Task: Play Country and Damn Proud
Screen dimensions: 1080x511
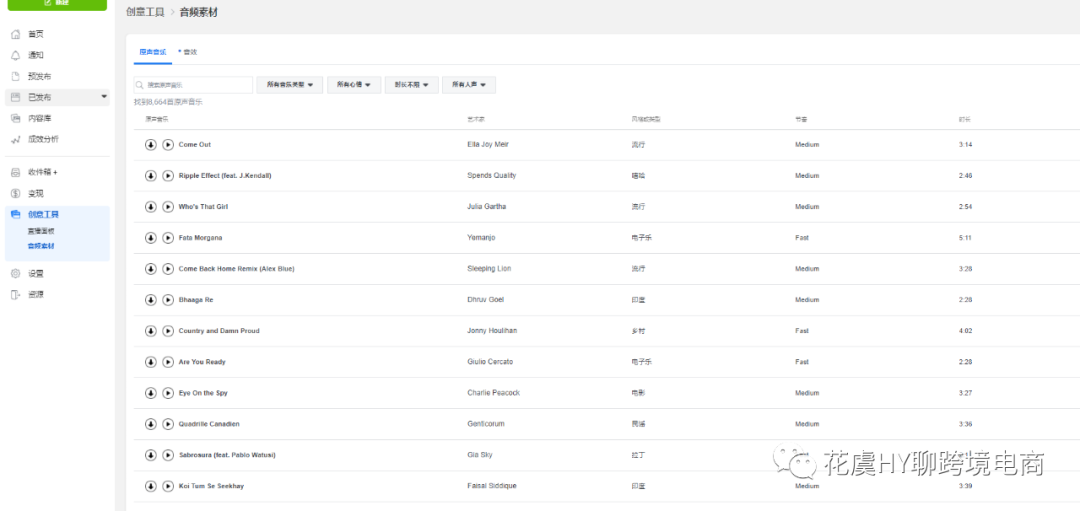Action: point(168,331)
